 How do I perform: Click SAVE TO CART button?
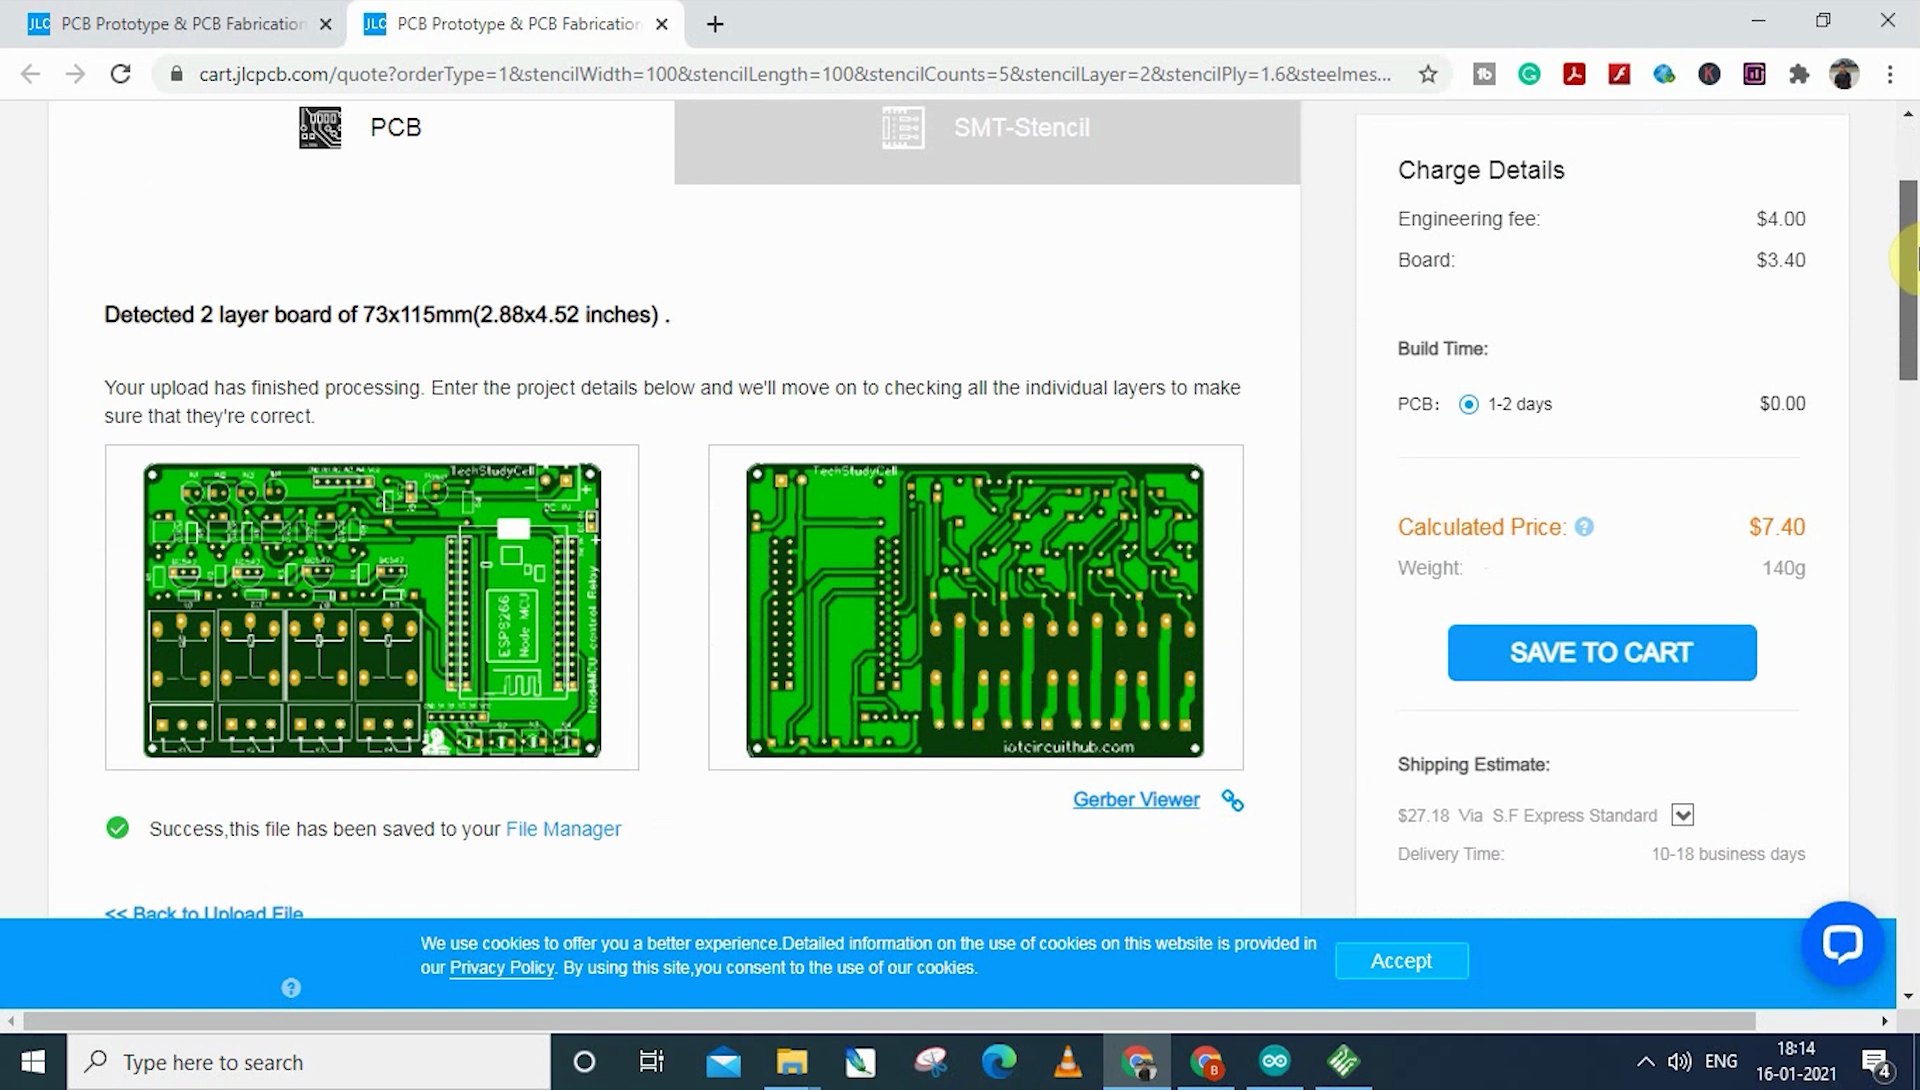click(1602, 652)
